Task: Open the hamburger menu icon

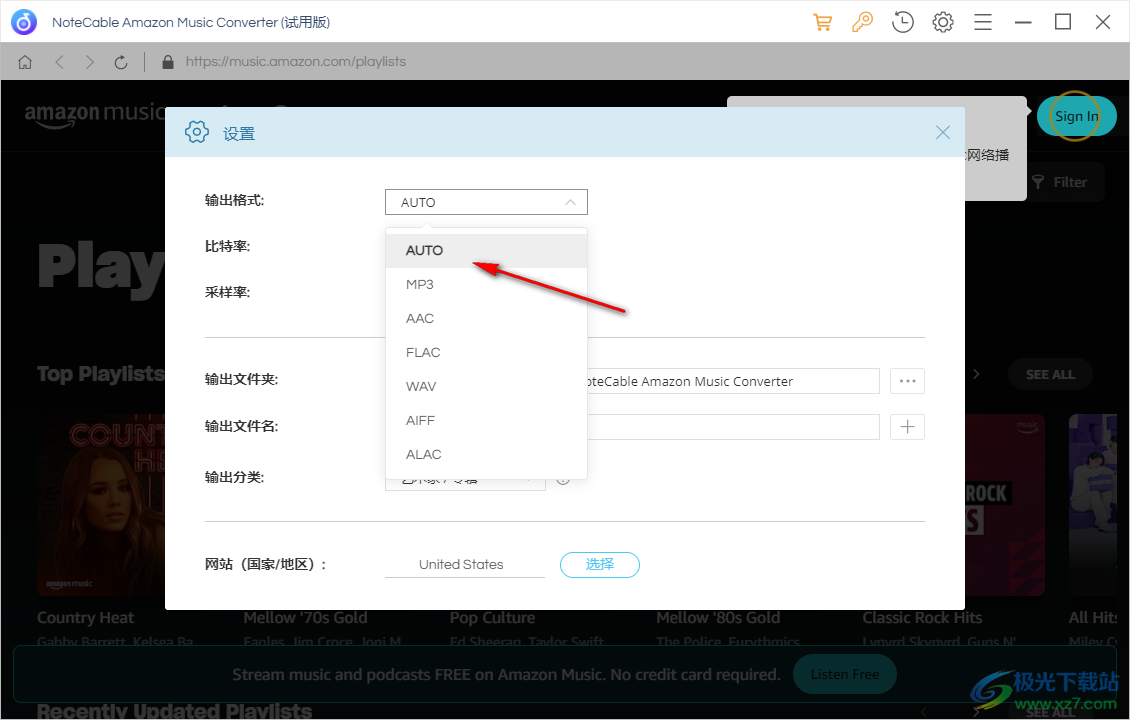Action: (983, 22)
